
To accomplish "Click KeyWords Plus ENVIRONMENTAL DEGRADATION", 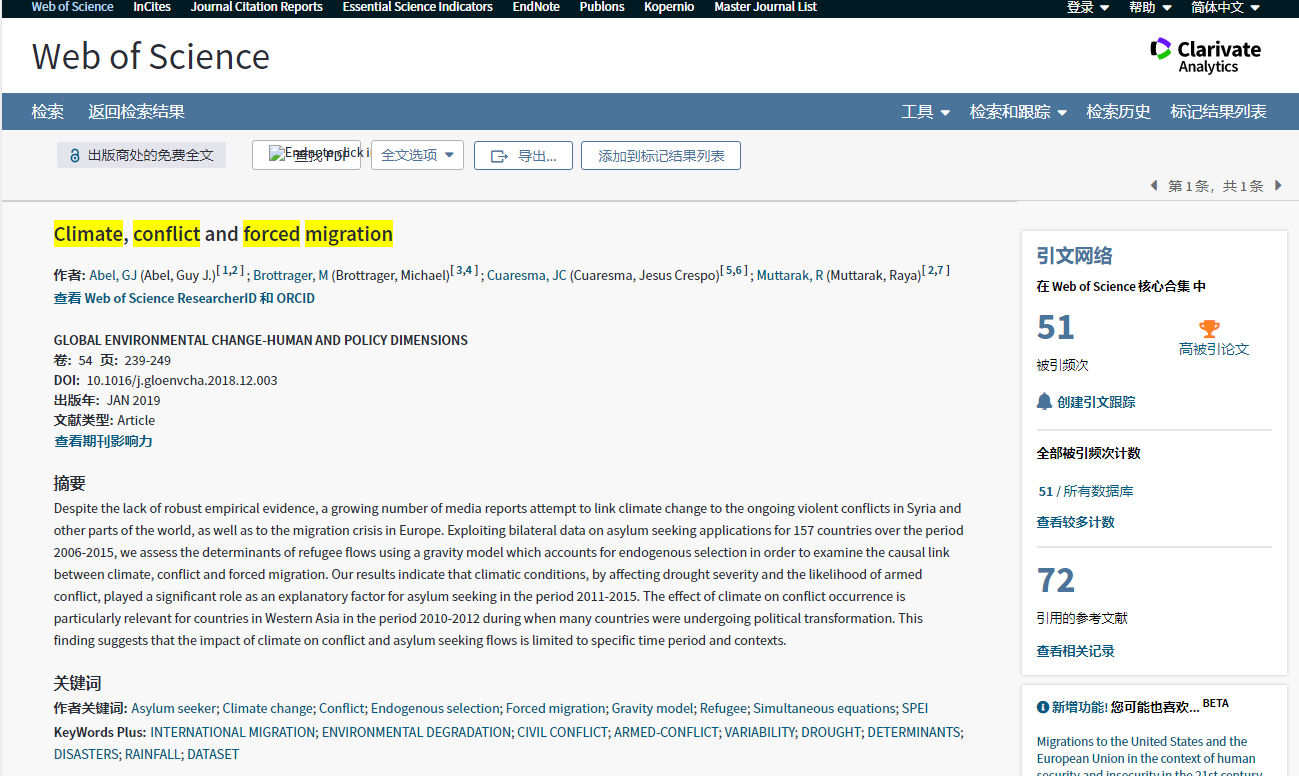I will point(416,732).
